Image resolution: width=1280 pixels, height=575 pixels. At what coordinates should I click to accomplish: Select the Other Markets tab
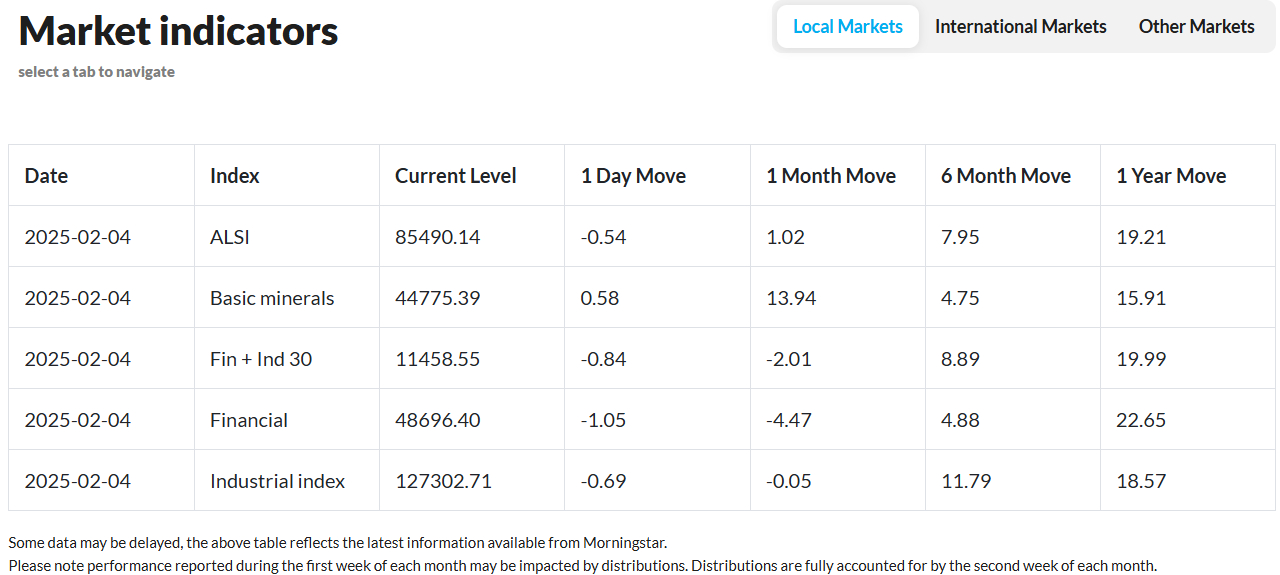click(1196, 27)
